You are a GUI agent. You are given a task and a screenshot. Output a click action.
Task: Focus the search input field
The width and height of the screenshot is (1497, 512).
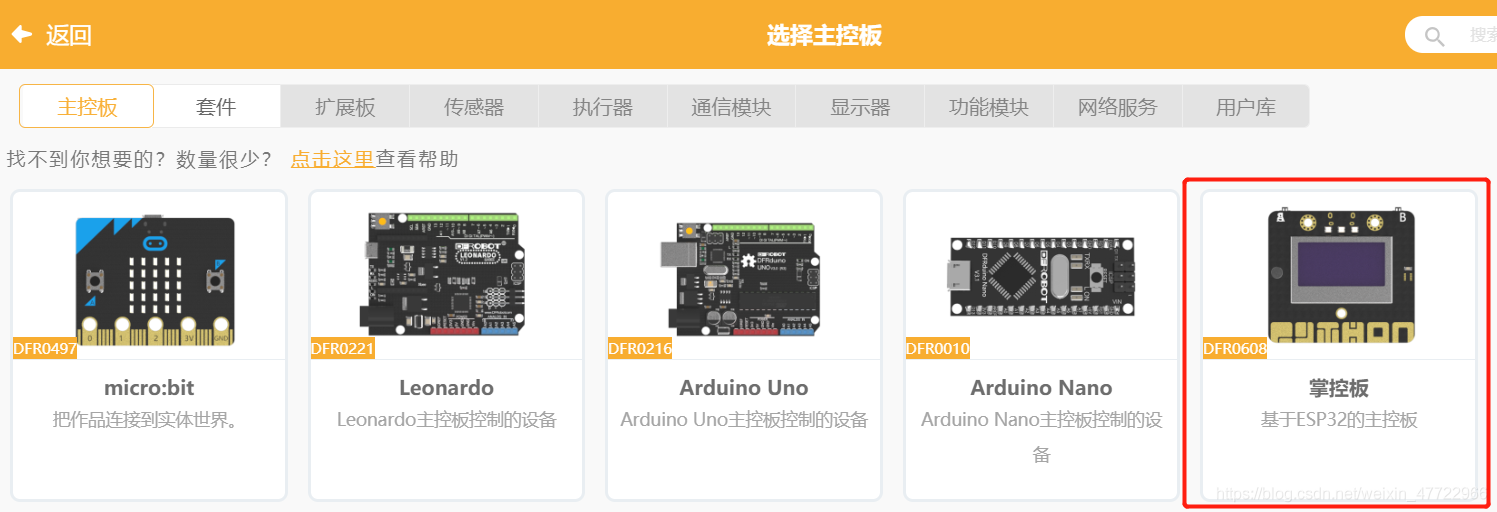[x=1452, y=35]
